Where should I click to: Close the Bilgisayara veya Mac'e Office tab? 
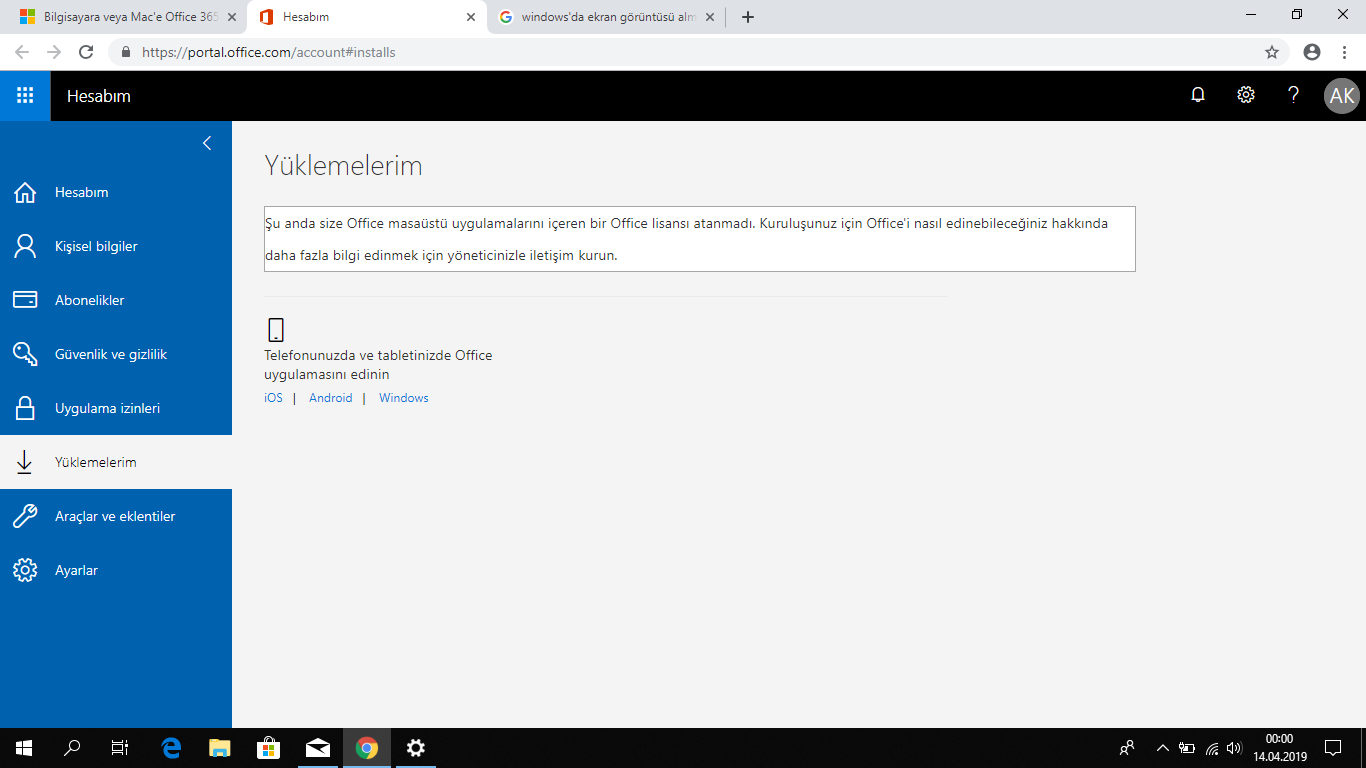[232, 17]
